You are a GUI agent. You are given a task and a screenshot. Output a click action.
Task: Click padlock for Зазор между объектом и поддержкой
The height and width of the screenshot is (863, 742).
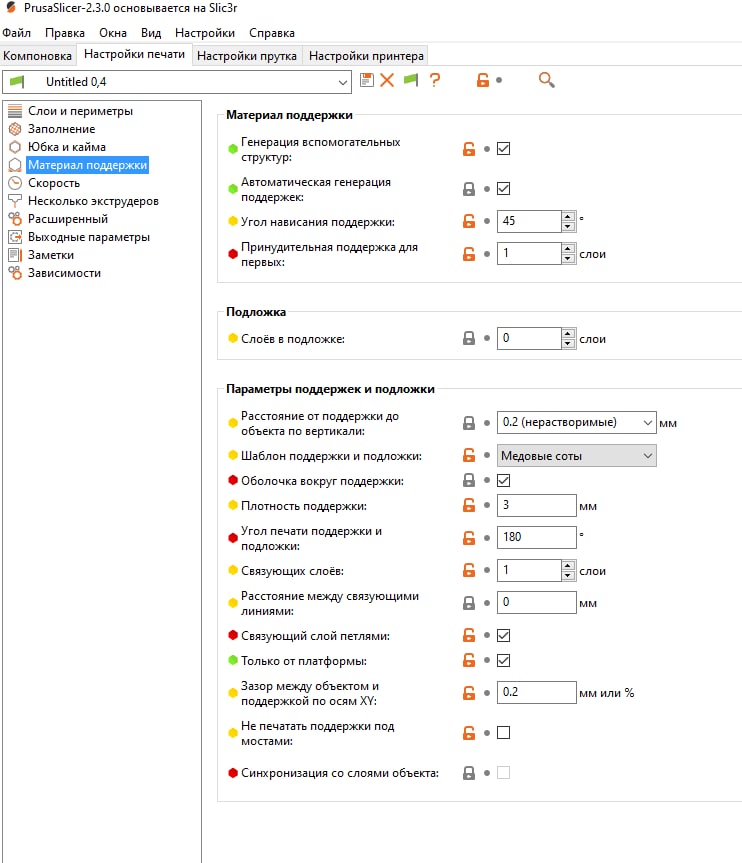pos(468,693)
